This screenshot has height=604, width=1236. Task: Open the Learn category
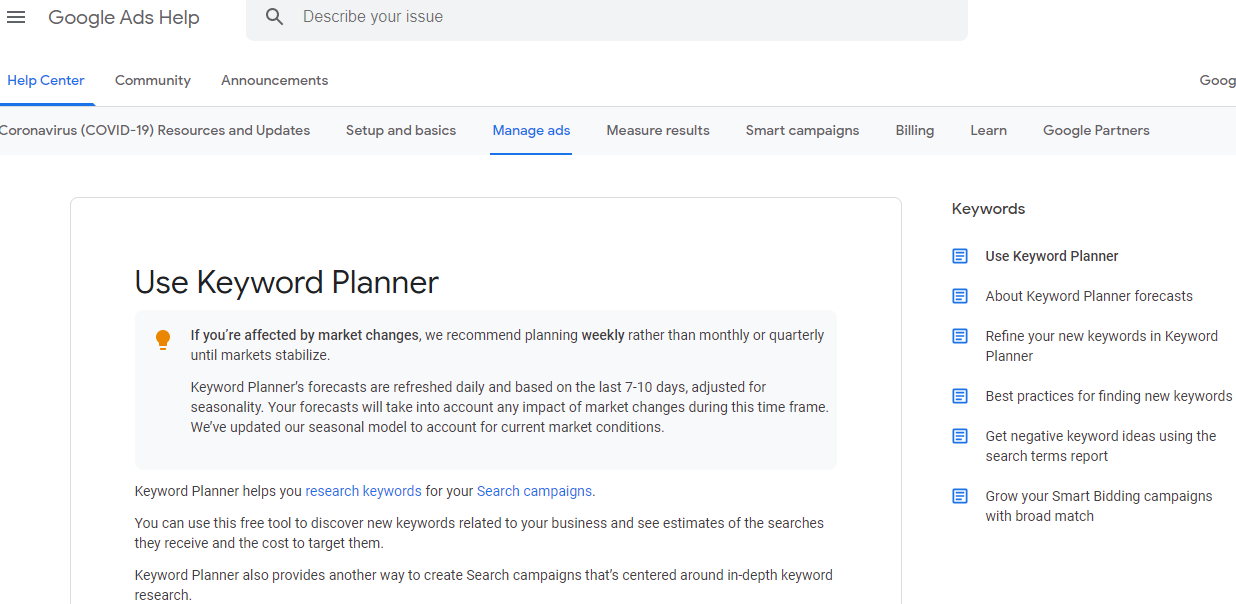988,130
